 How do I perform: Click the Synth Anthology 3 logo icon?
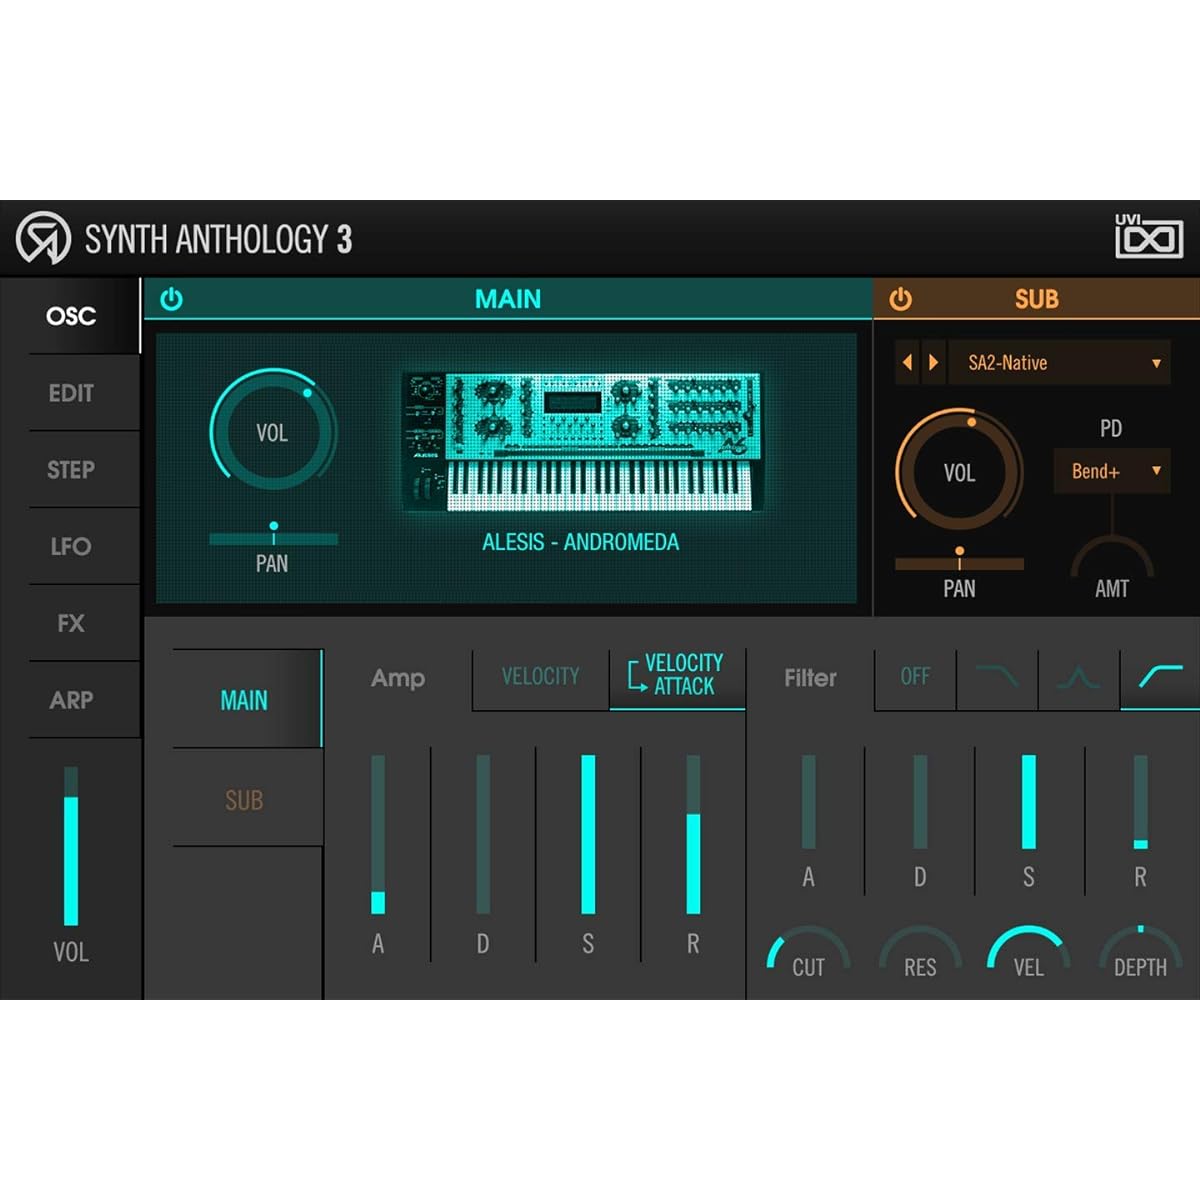tap(43, 239)
